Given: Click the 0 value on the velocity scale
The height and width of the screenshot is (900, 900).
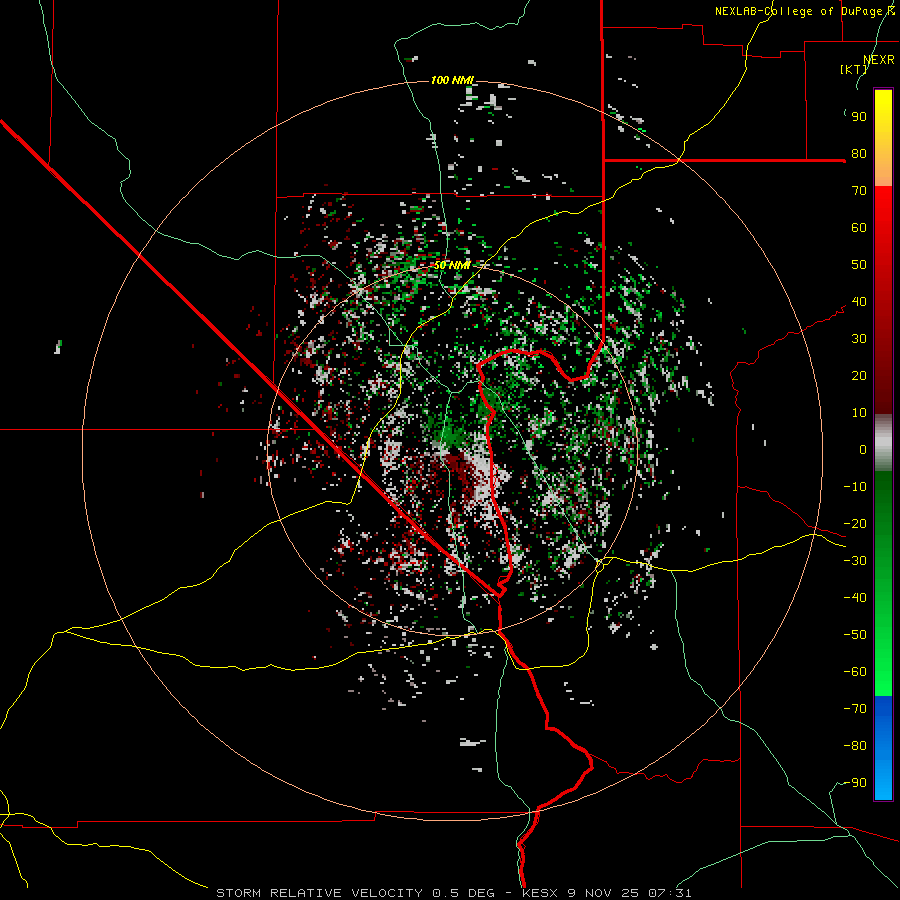Looking at the screenshot, I should [863, 449].
